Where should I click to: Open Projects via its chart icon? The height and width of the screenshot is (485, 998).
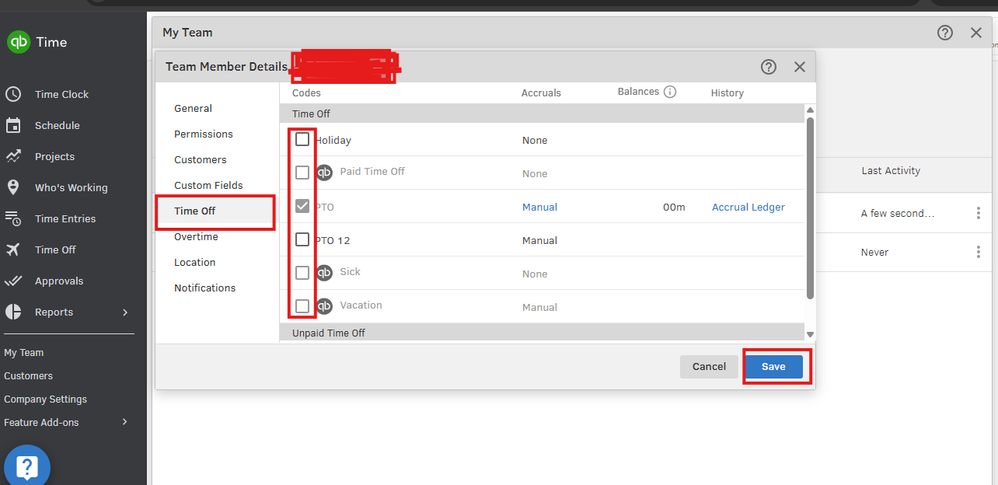(13, 157)
